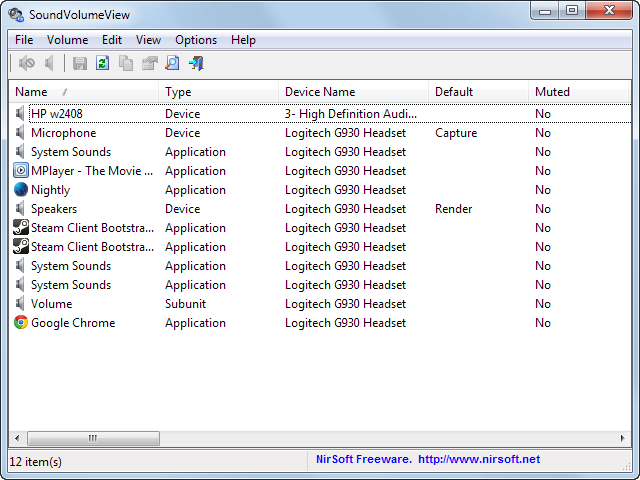The image size is (640, 480).
Task: Select the Microphone row name
Action: tap(64, 133)
